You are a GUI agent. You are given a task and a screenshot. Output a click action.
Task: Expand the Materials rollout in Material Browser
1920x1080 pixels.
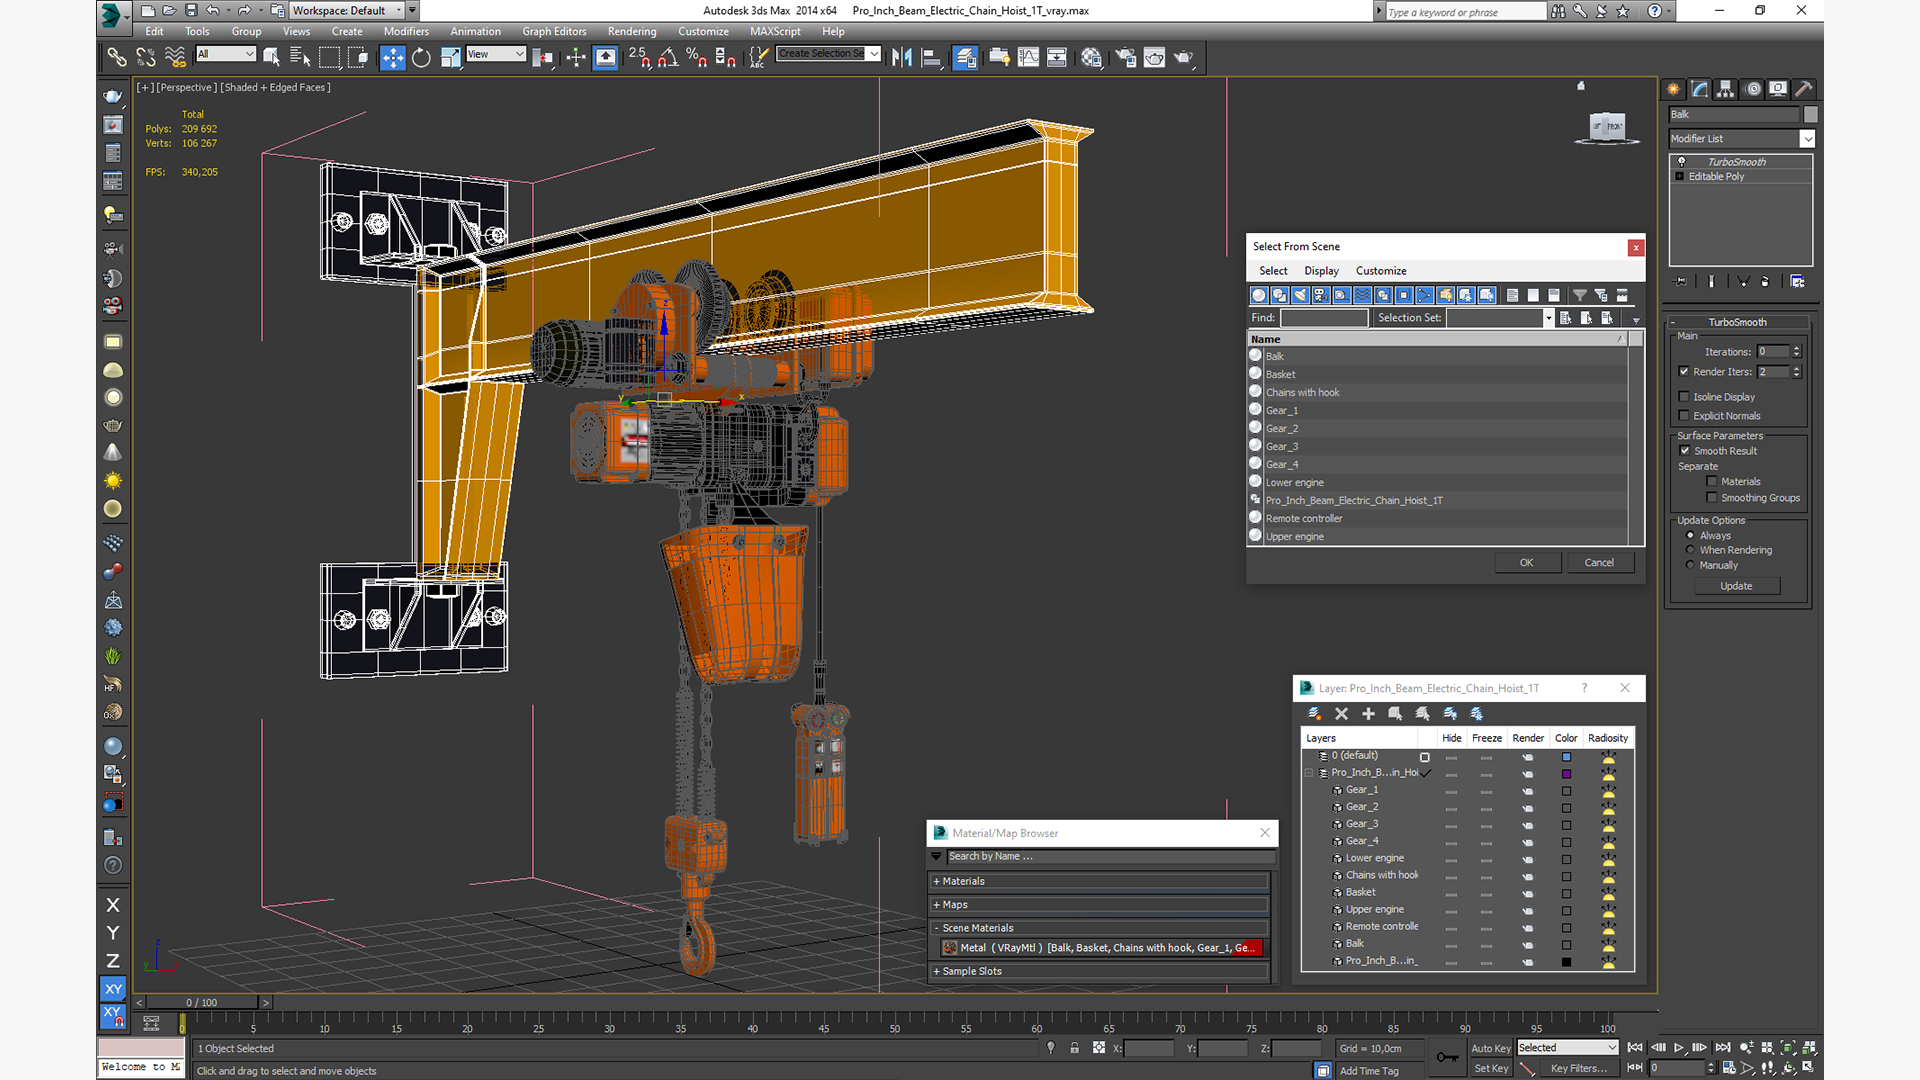1100,882
